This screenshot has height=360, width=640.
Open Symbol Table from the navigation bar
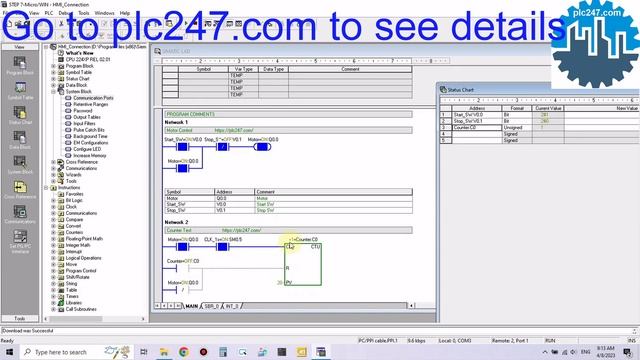click(20, 91)
